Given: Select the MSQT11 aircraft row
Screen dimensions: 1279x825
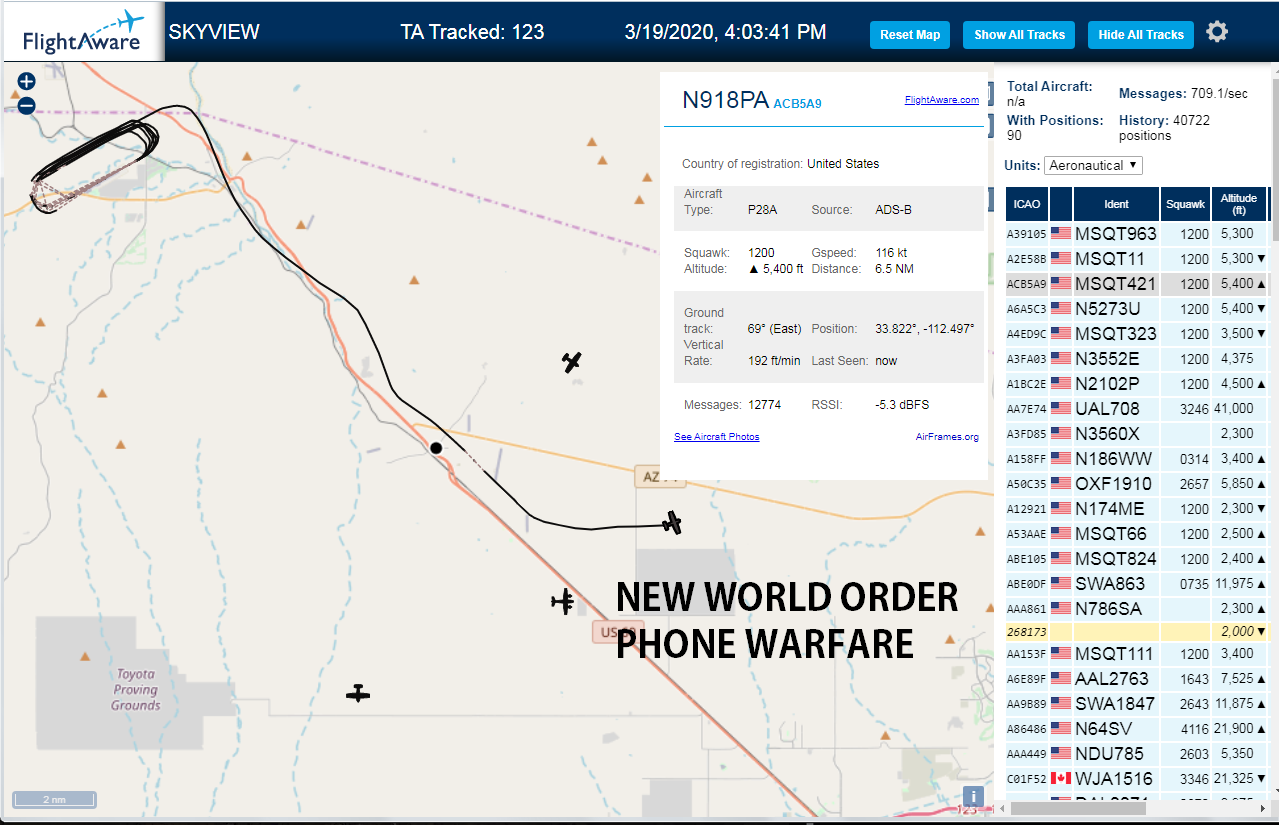Looking at the screenshot, I should coord(1137,259).
